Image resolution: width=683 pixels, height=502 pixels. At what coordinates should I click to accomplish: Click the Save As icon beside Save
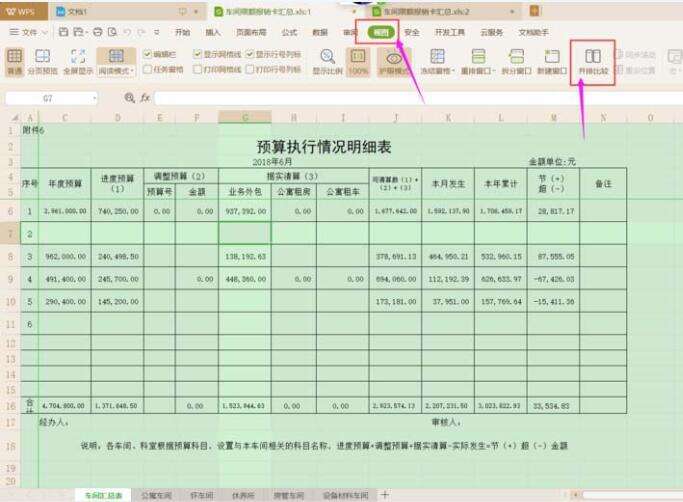(x=78, y=32)
